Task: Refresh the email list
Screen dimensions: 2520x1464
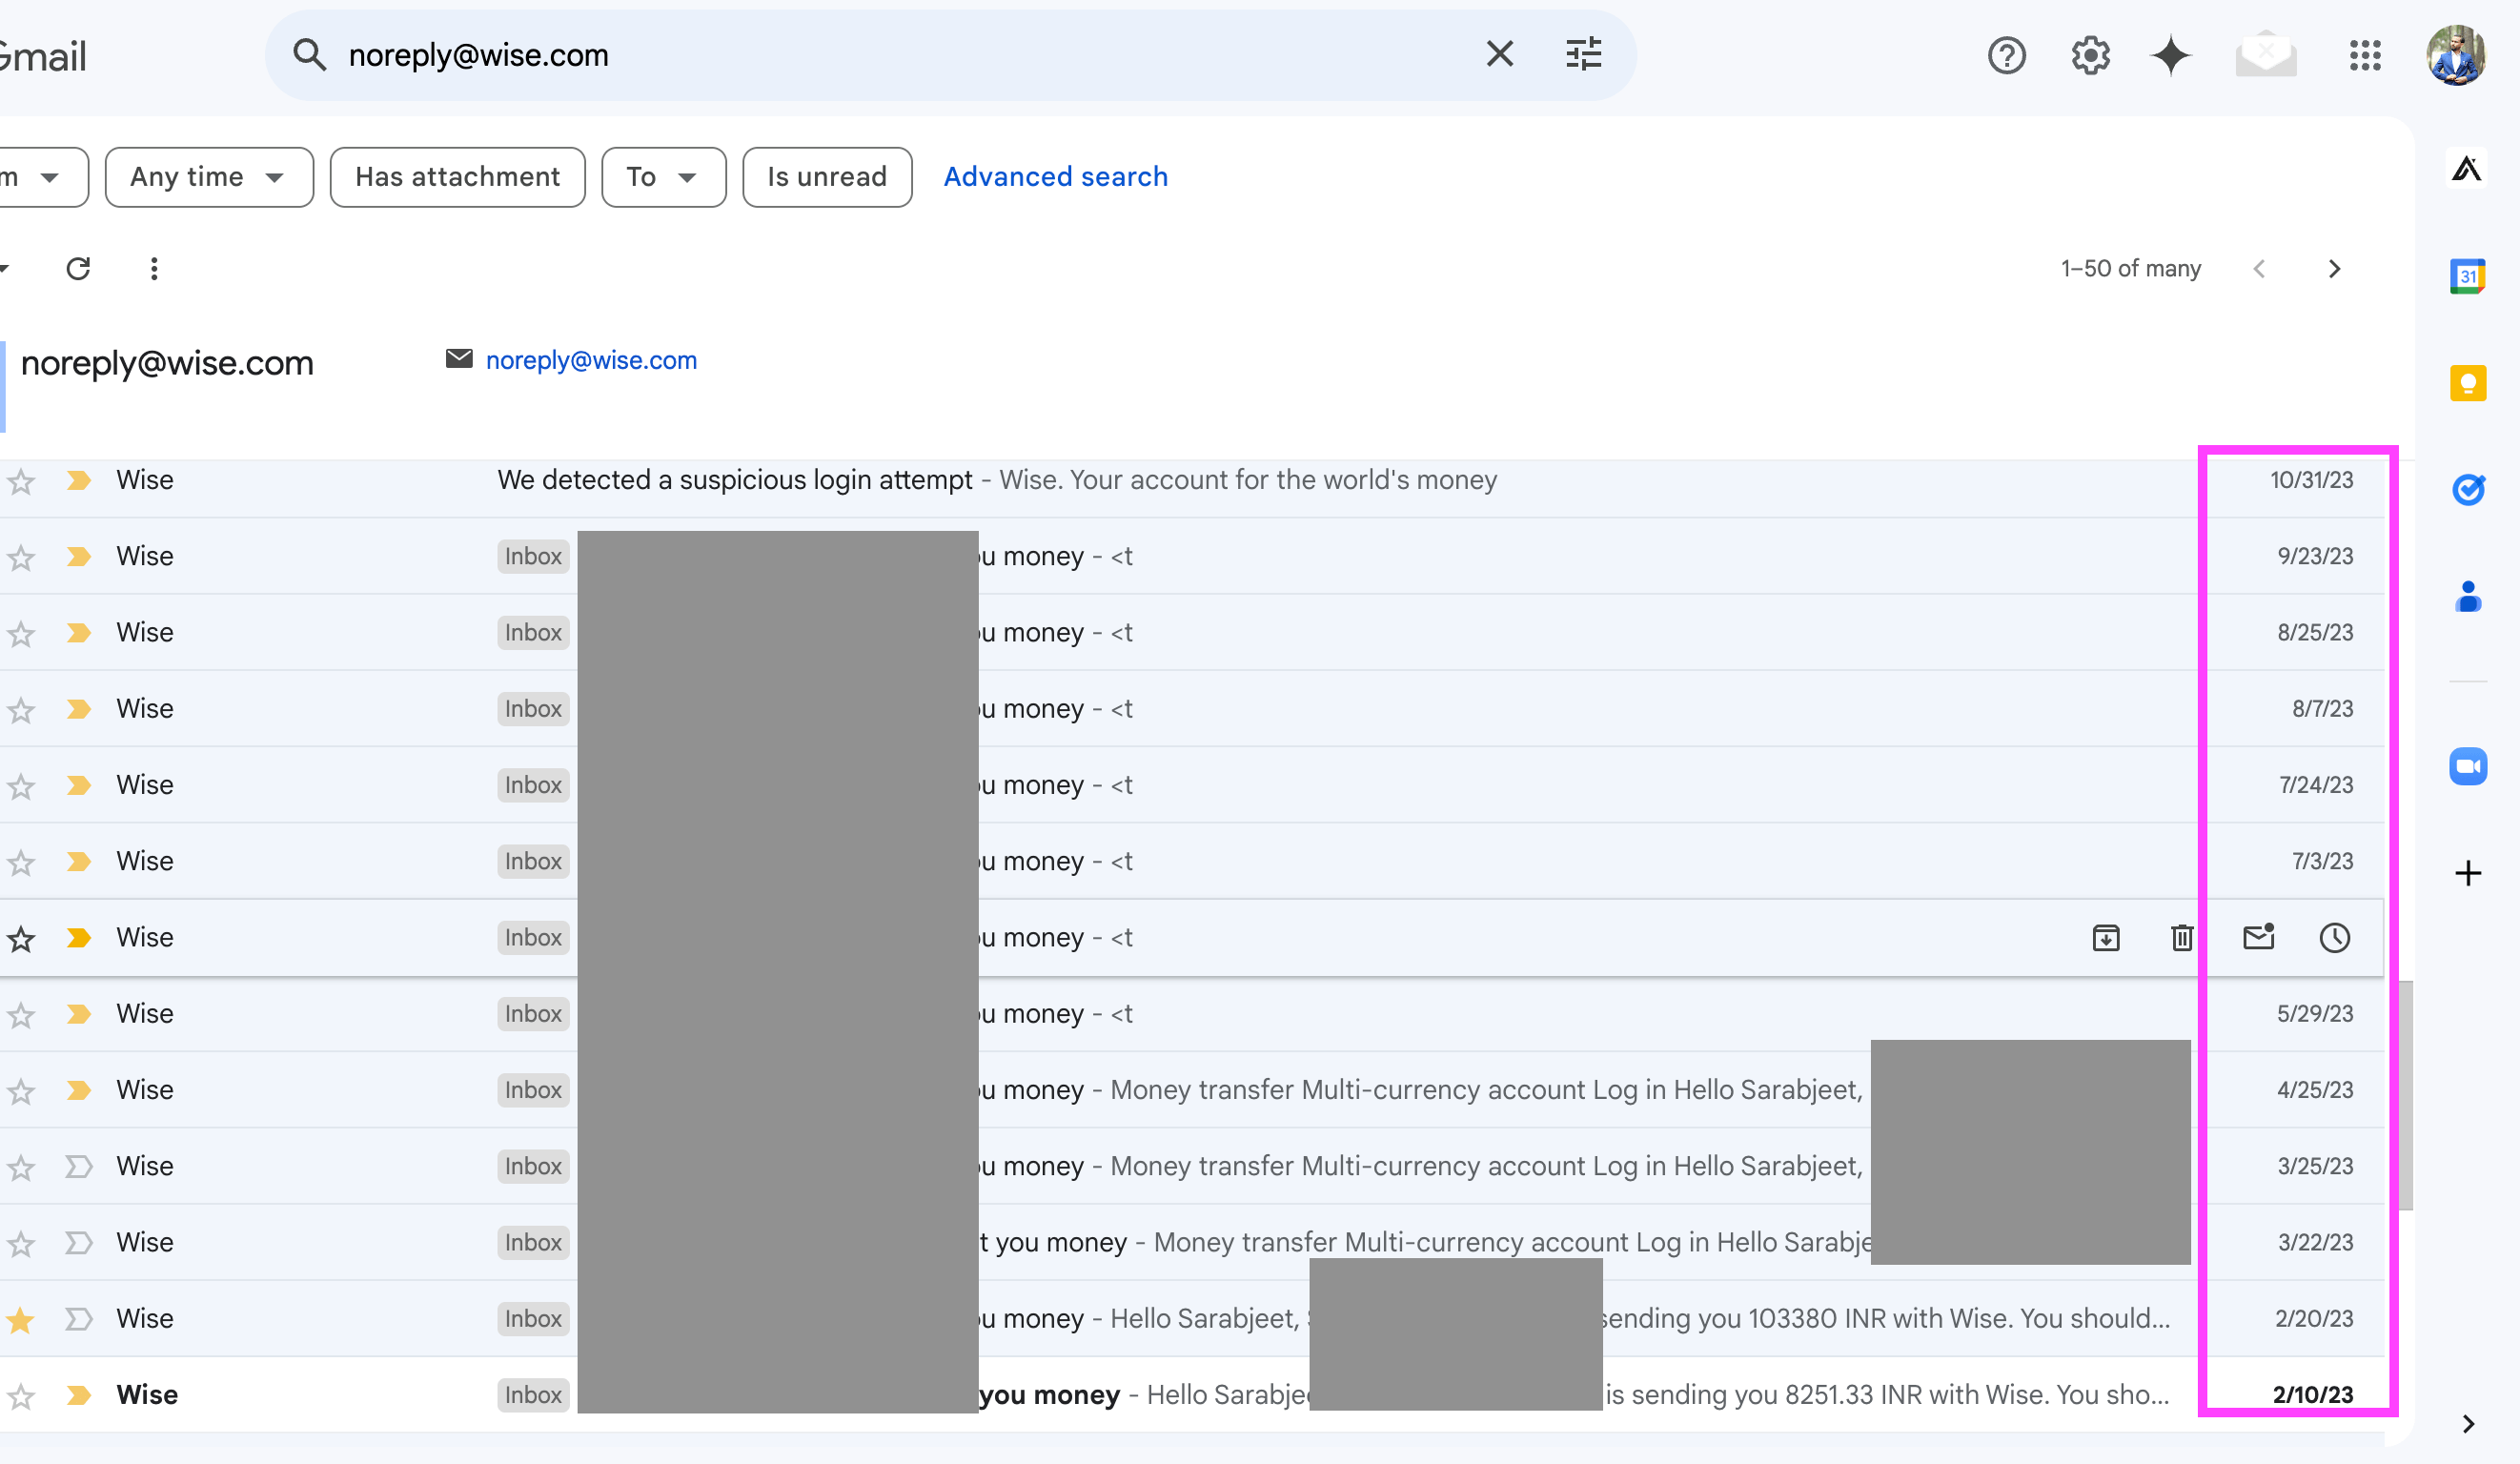Action: pos(80,268)
